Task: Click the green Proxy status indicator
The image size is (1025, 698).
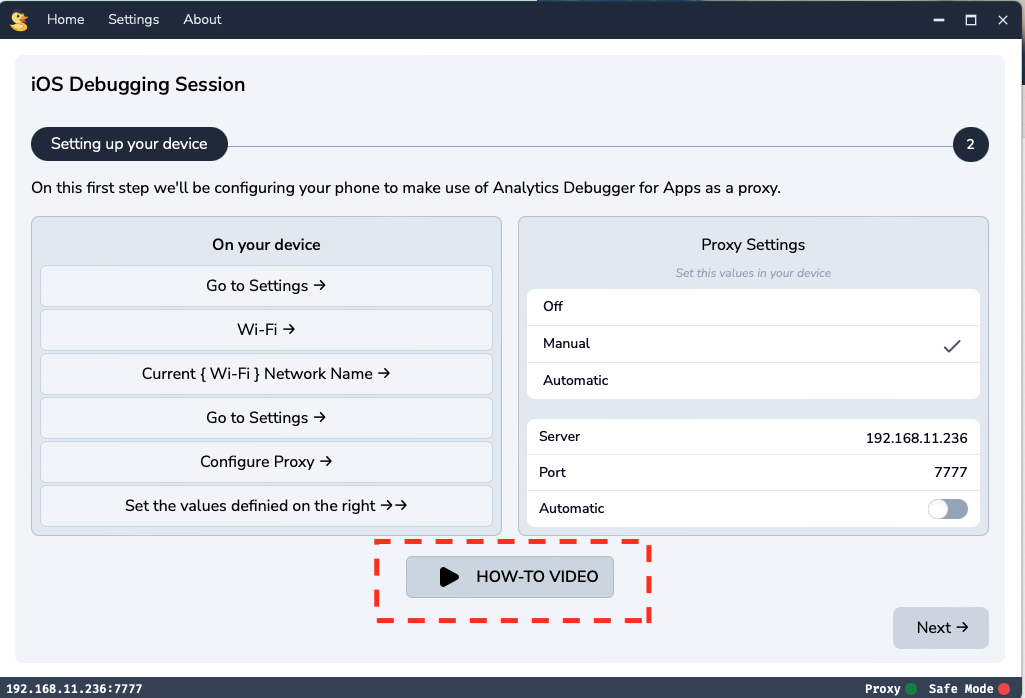Action: 911,688
